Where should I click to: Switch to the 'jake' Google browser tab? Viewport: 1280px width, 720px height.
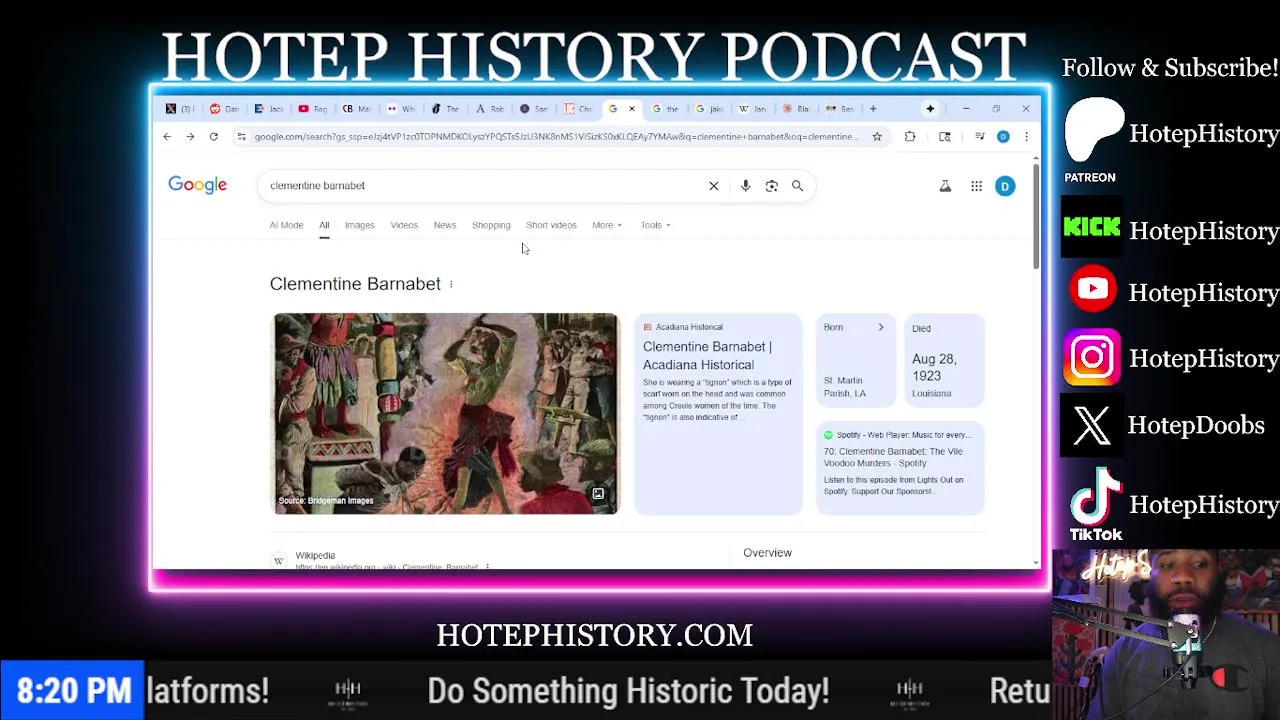pos(709,109)
